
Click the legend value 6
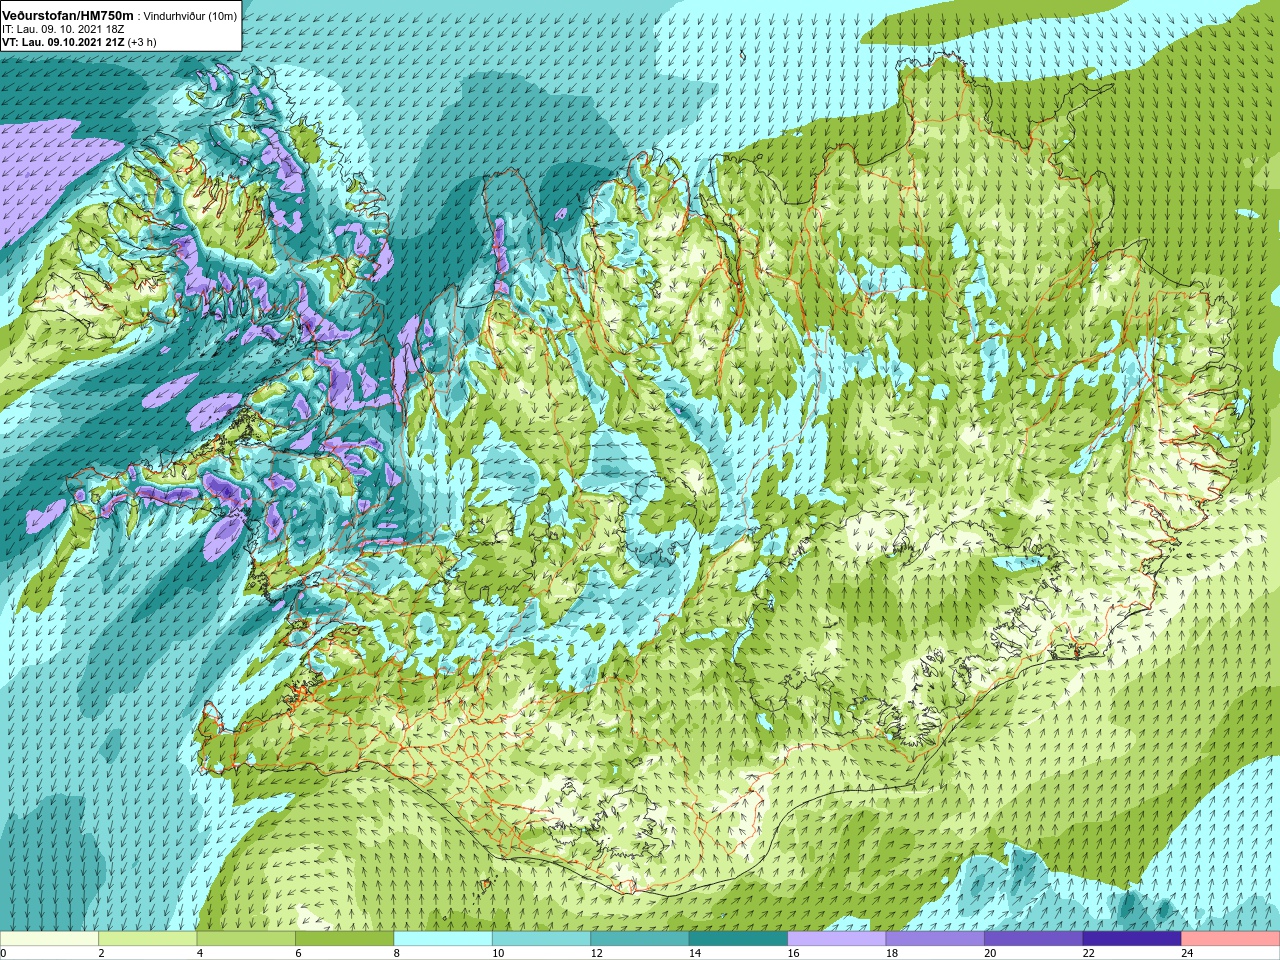[x=298, y=953]
